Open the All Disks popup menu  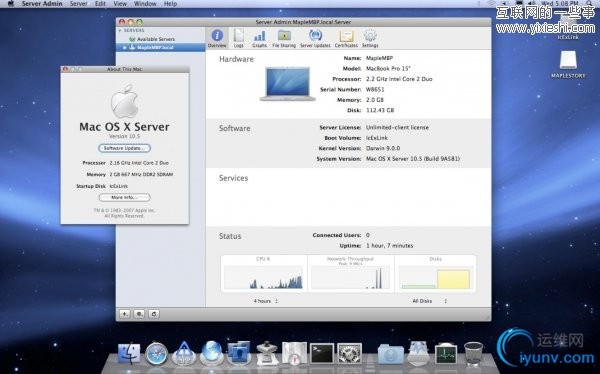click(429, 301)
